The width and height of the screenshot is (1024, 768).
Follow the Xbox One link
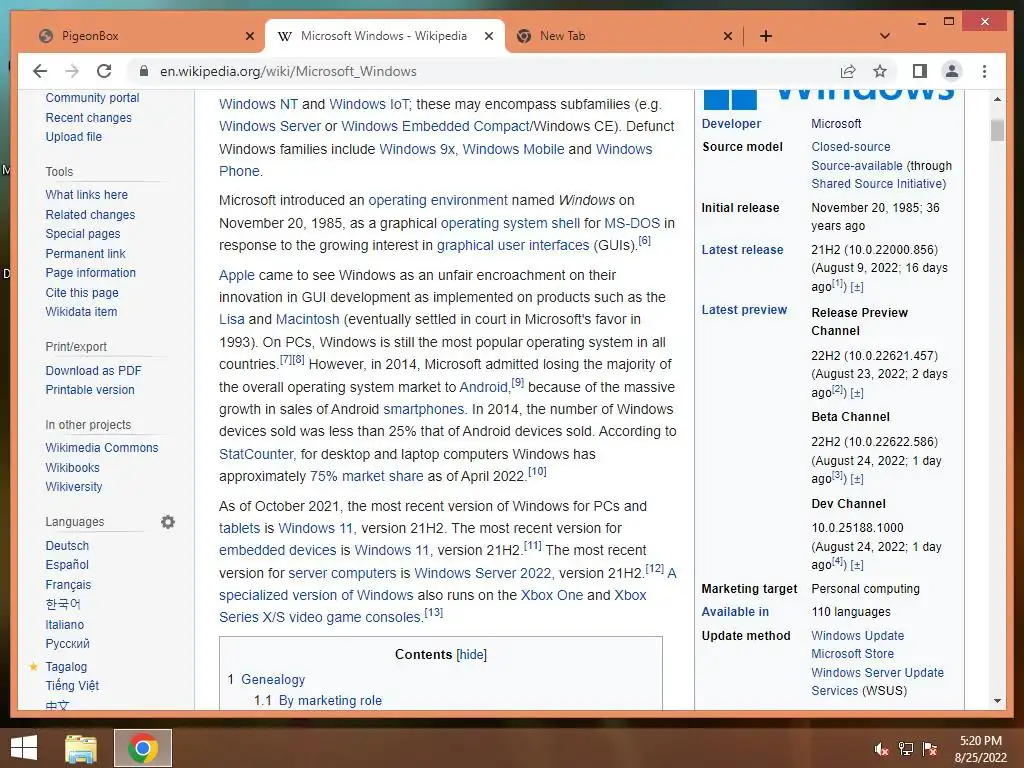click(x=551, y=595)
